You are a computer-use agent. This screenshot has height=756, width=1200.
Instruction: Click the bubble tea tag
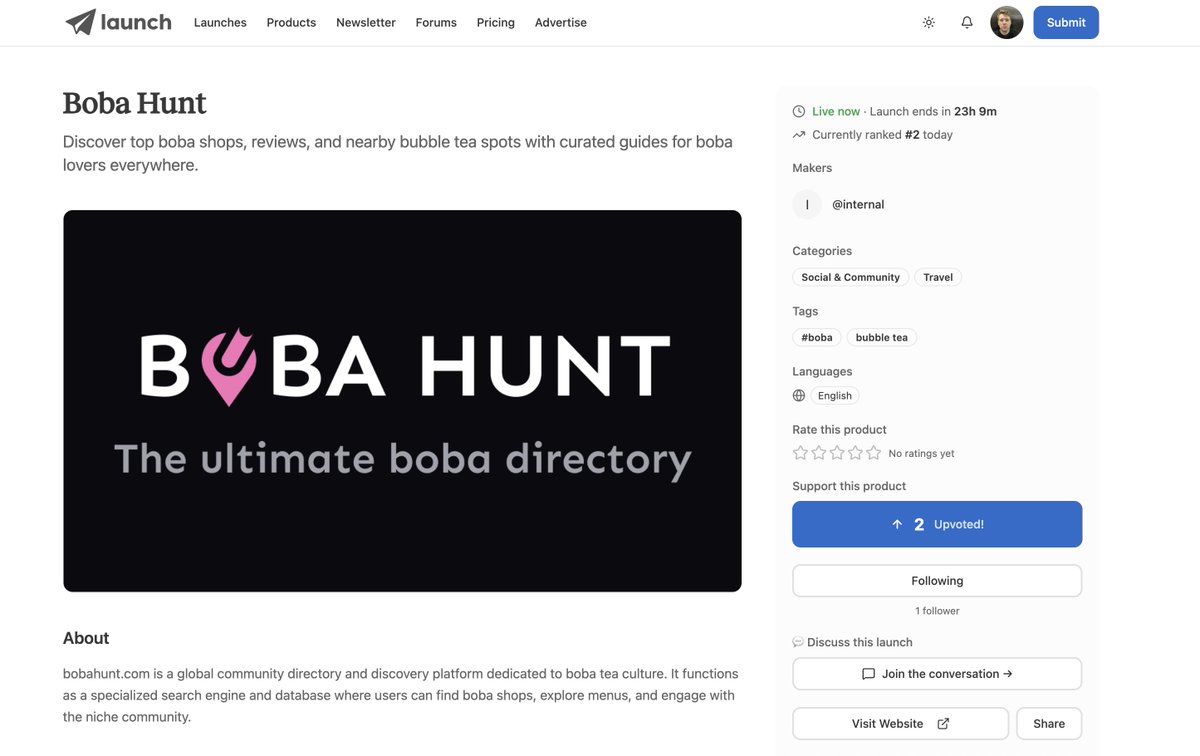(882, 337)
